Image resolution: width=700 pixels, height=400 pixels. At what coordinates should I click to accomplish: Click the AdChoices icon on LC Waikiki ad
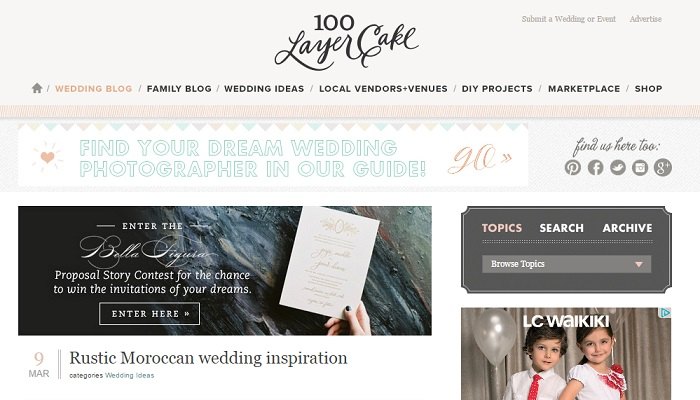point(665,313)
